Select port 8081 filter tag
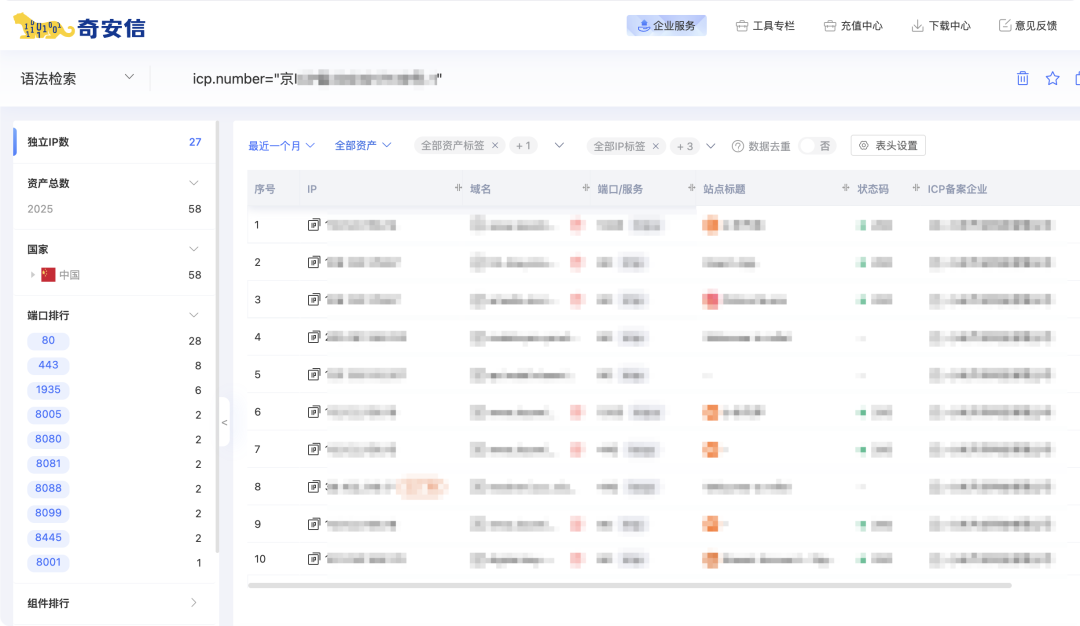Viewport: 1080px width, 626px height. (x=48, y=463)
